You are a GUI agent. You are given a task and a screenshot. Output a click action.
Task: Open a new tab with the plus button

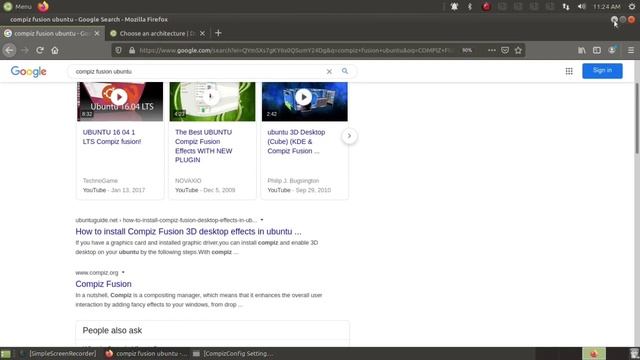pos(218,33)
